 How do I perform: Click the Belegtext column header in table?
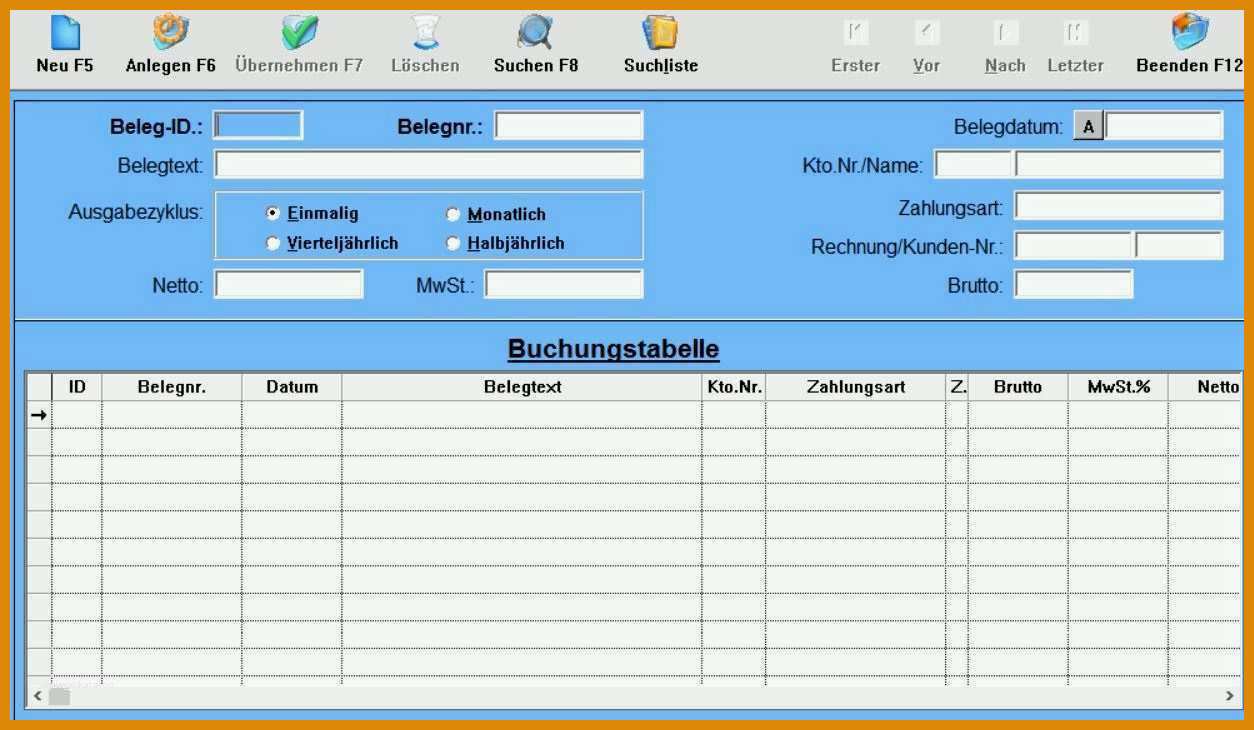[x=522, y=387]
